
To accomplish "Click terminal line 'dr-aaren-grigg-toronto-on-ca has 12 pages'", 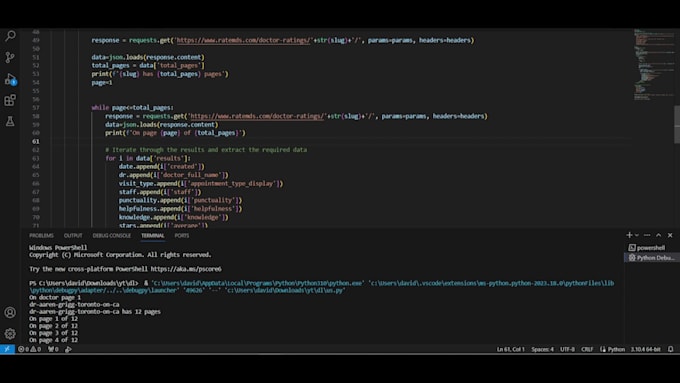I will click(95, 312).
